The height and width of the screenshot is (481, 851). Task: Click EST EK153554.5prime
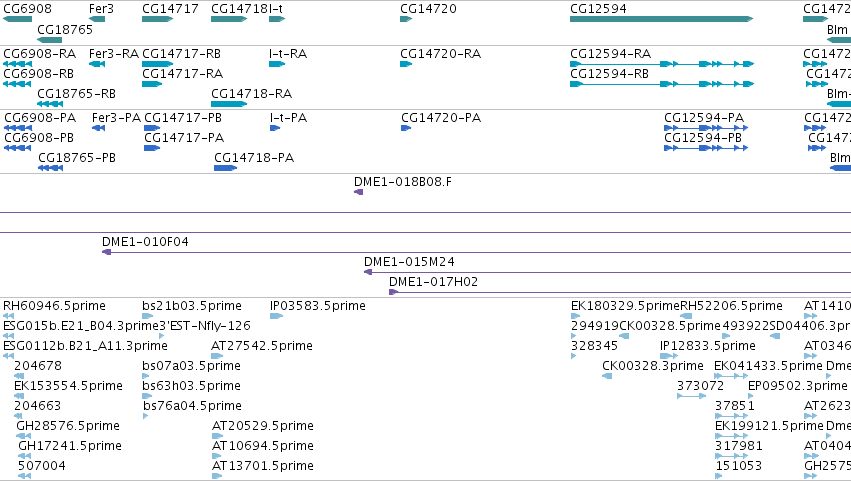(68, 387)
